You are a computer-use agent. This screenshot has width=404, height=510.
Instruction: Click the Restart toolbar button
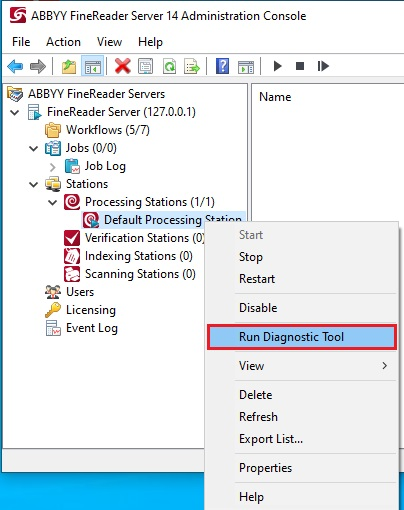pyautogui.click(x=323, y=66)
